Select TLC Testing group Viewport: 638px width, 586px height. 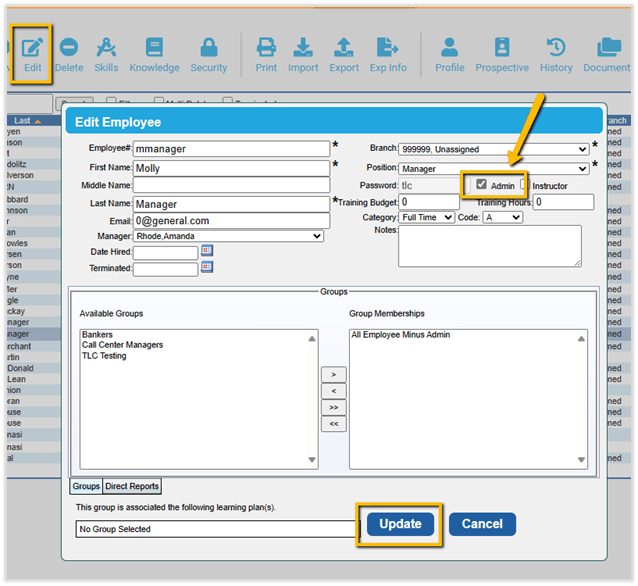tap(104, 356)
